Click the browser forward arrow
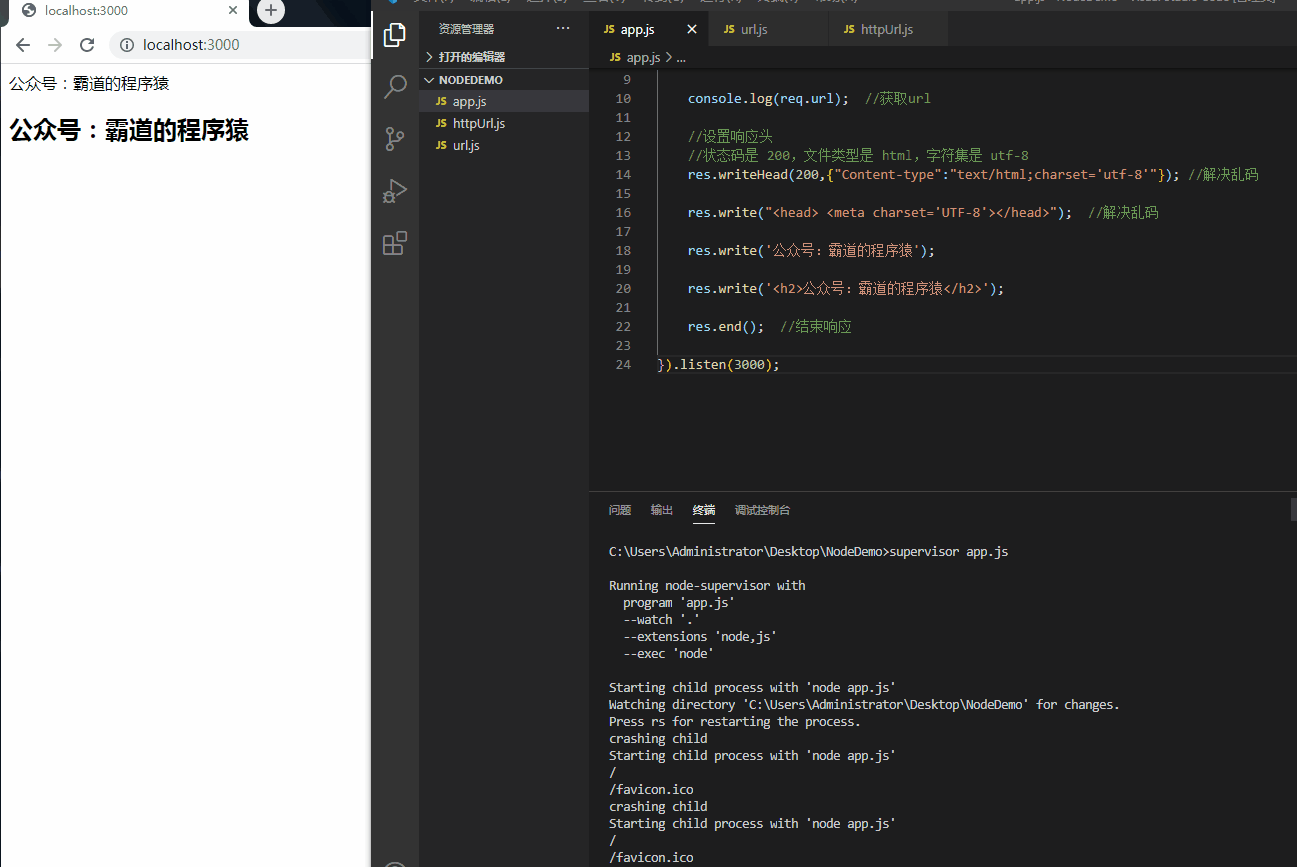 tap(55, 45)
